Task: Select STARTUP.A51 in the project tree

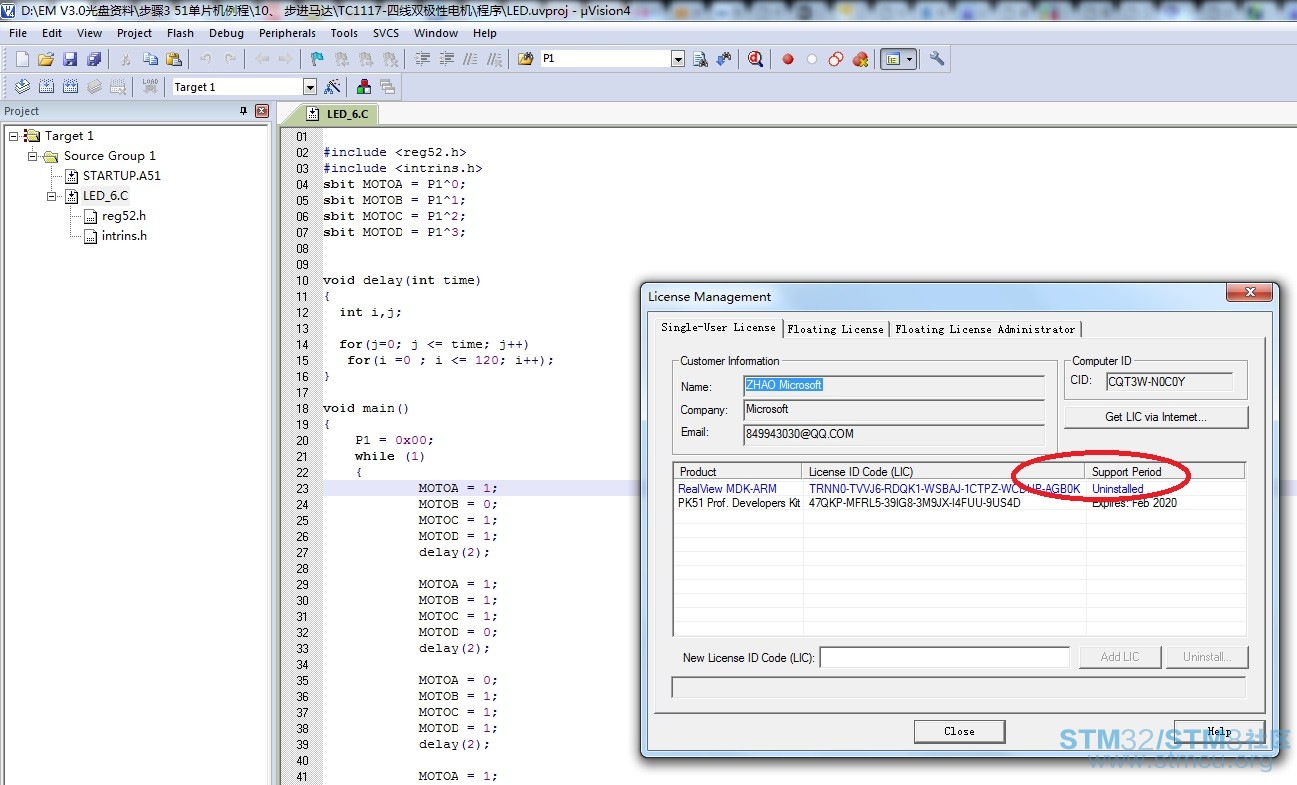Action: 121,175
